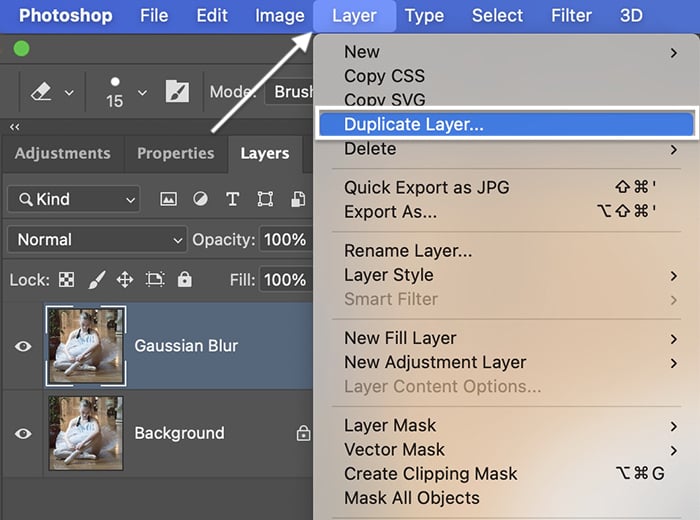
Task: Toggle the lock all padlock icon
Action: point(184,279)
